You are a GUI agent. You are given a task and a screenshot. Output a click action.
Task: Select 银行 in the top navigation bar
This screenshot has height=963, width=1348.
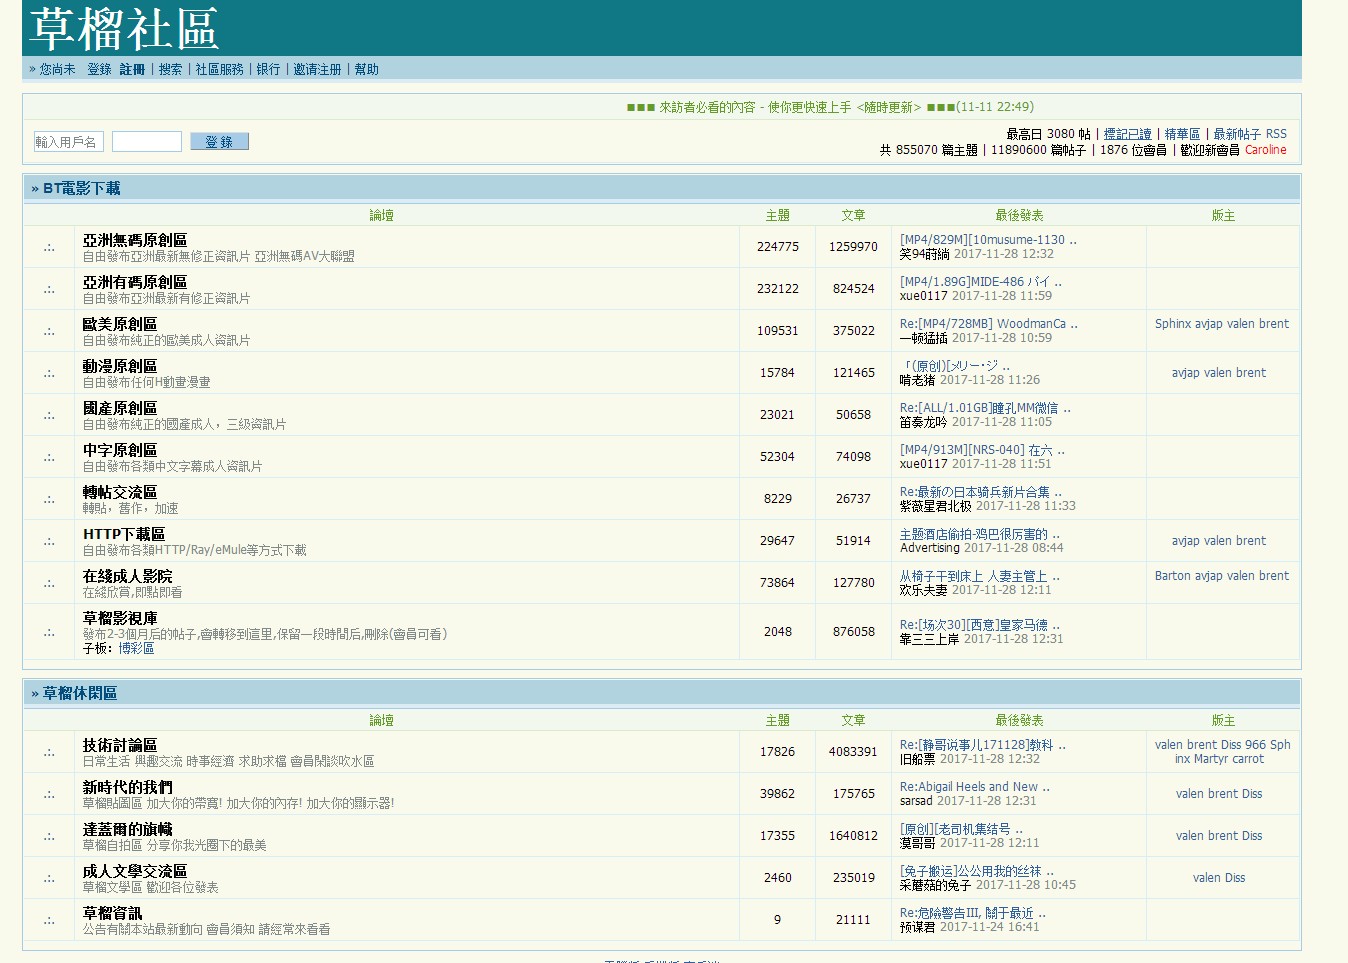point(268,69)
